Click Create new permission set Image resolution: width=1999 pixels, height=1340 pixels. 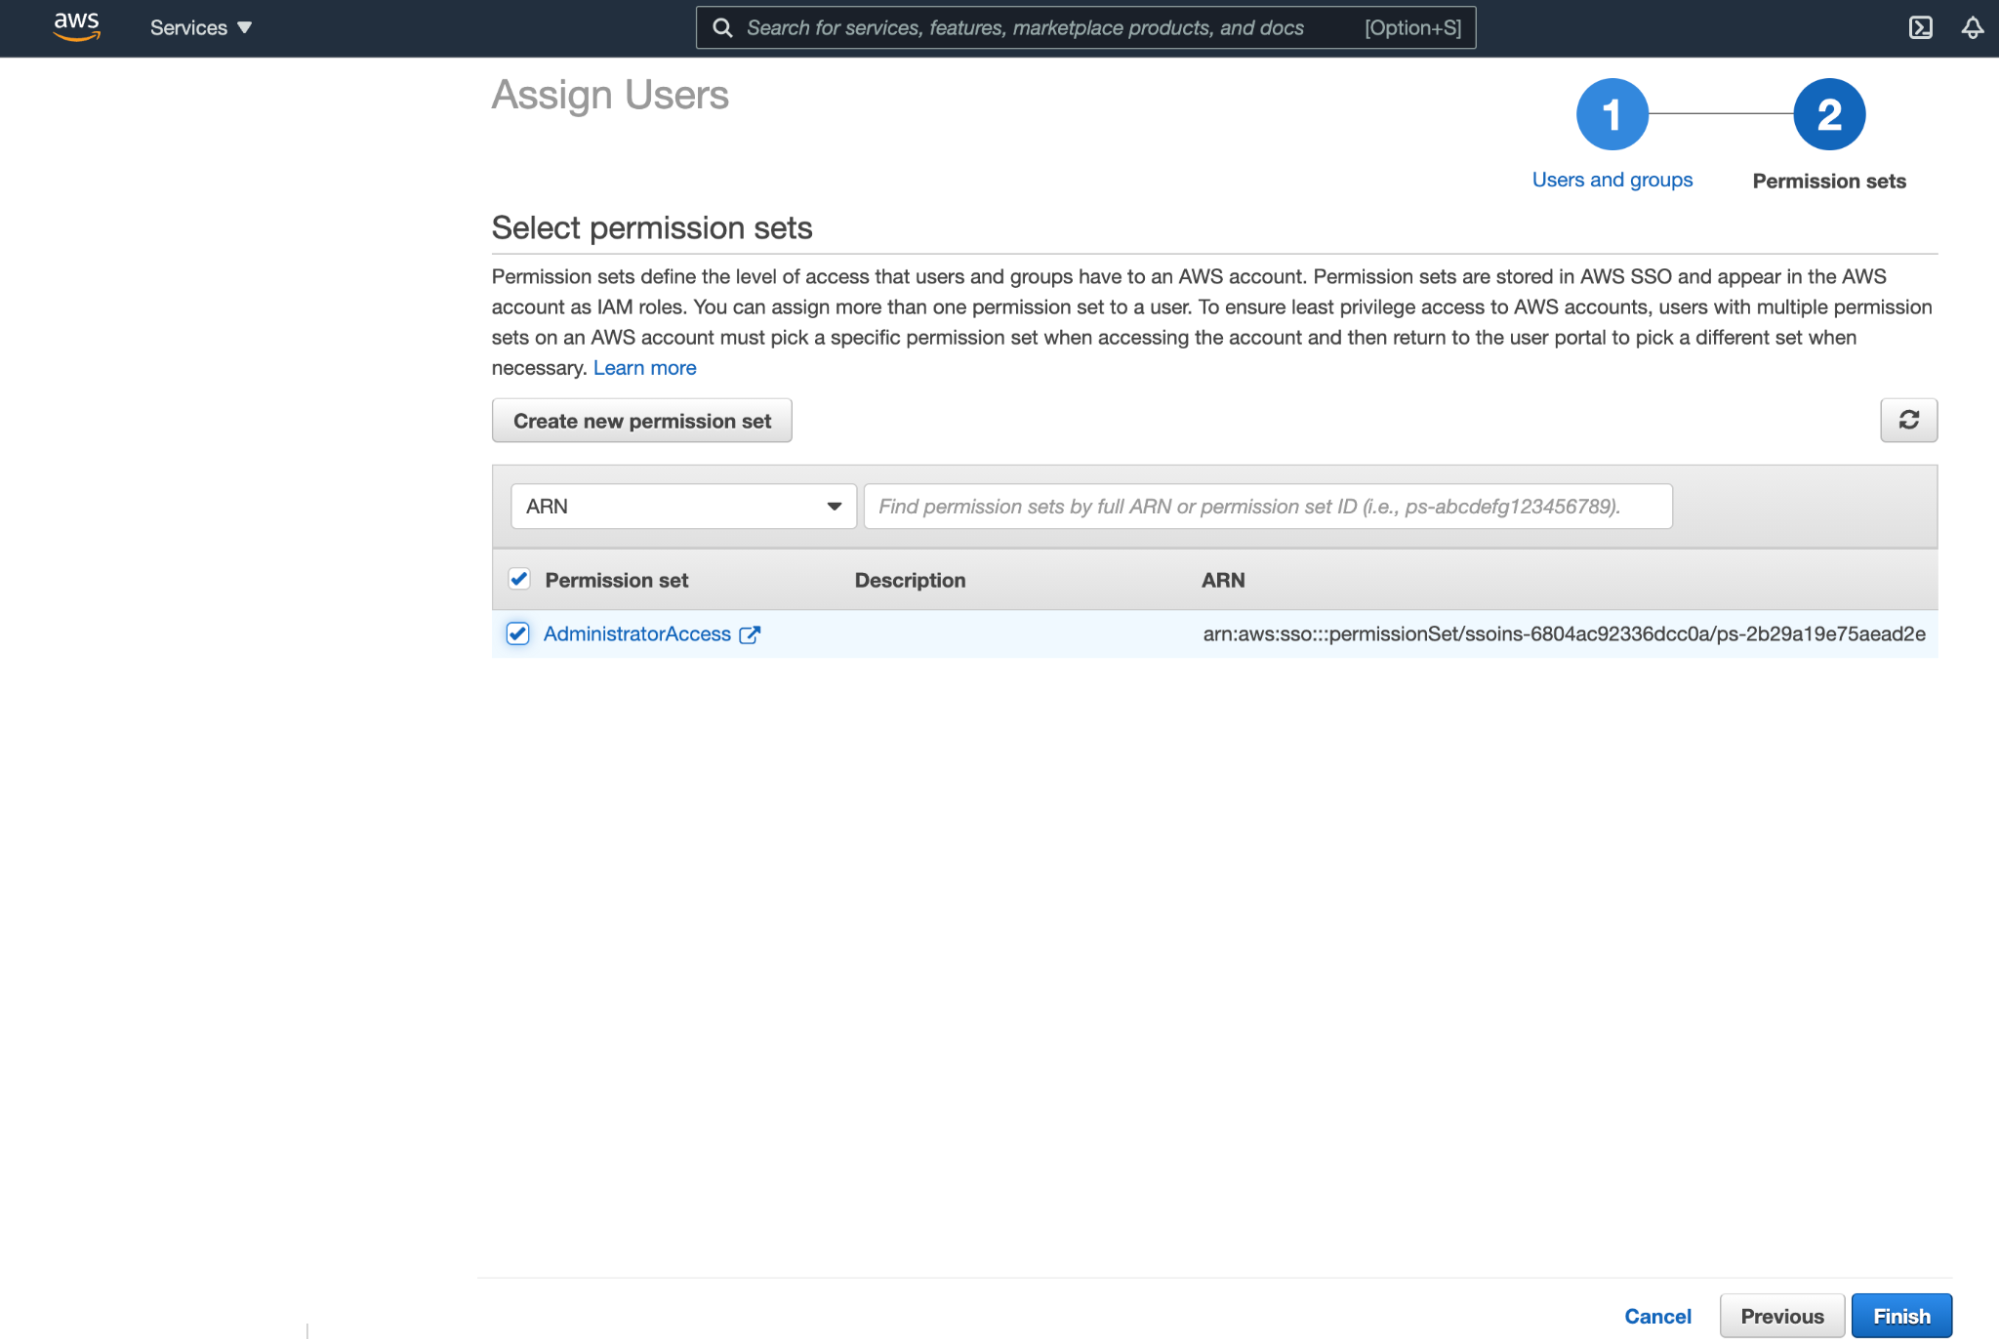click(641, 420)
